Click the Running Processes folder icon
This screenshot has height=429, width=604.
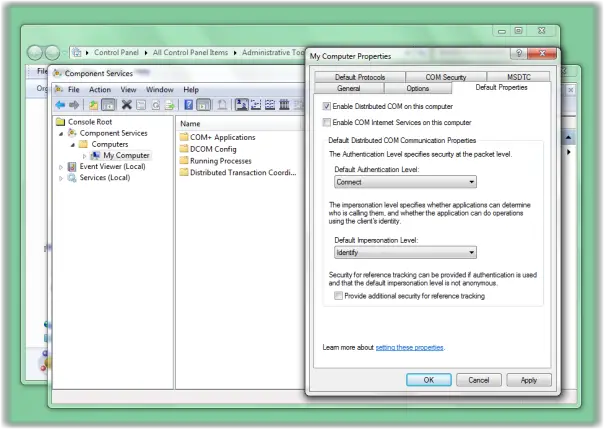pos(184,161)
